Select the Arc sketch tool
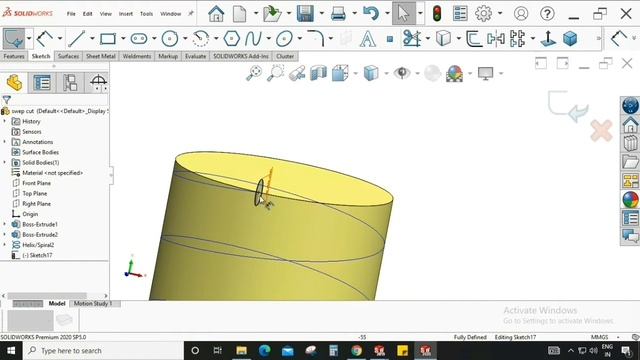 click(200, 39)
